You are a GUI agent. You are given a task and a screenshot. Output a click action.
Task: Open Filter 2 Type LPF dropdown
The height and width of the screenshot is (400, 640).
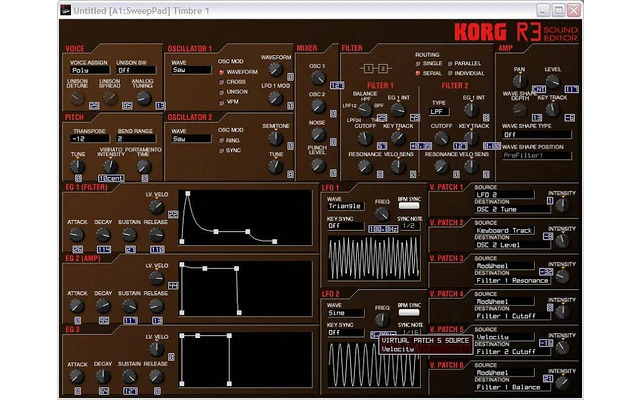coord(439,111)
